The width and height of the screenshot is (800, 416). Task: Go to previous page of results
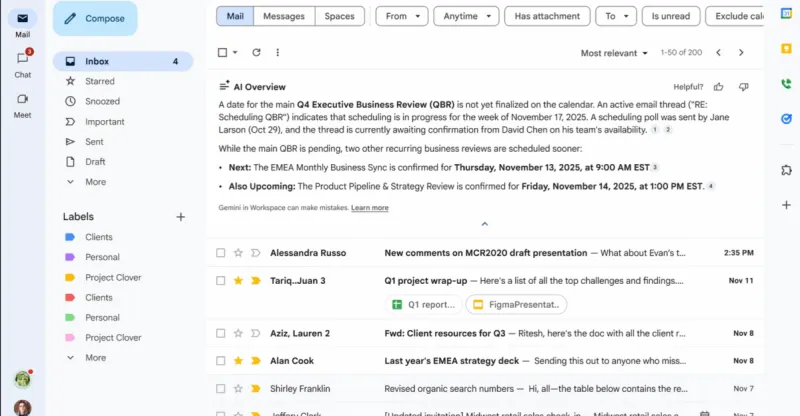[x=718, y=53]
